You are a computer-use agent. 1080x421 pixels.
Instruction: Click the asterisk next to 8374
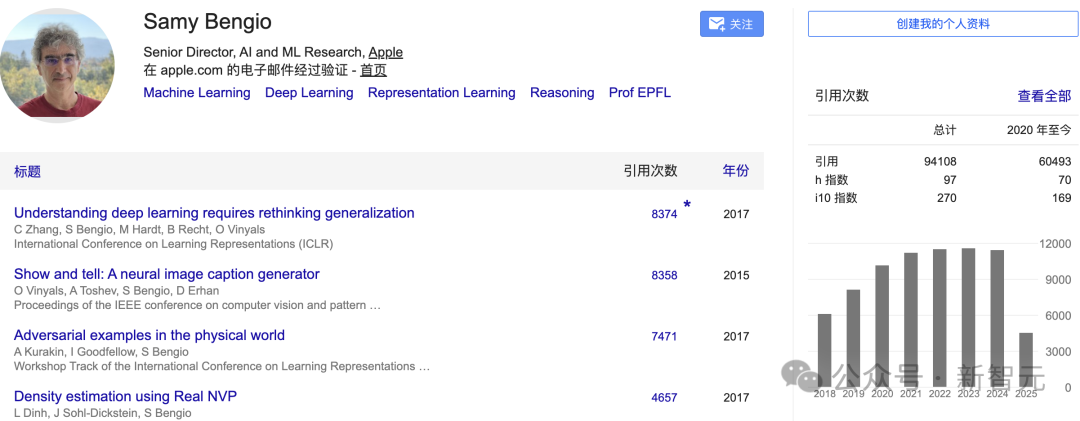[687, 205]
